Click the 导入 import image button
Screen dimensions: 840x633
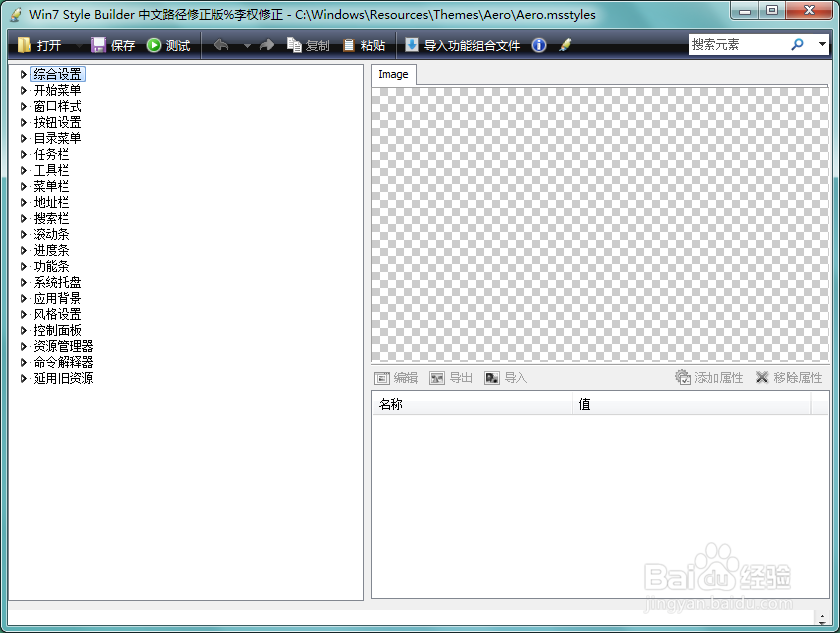(x=506, y=378)
